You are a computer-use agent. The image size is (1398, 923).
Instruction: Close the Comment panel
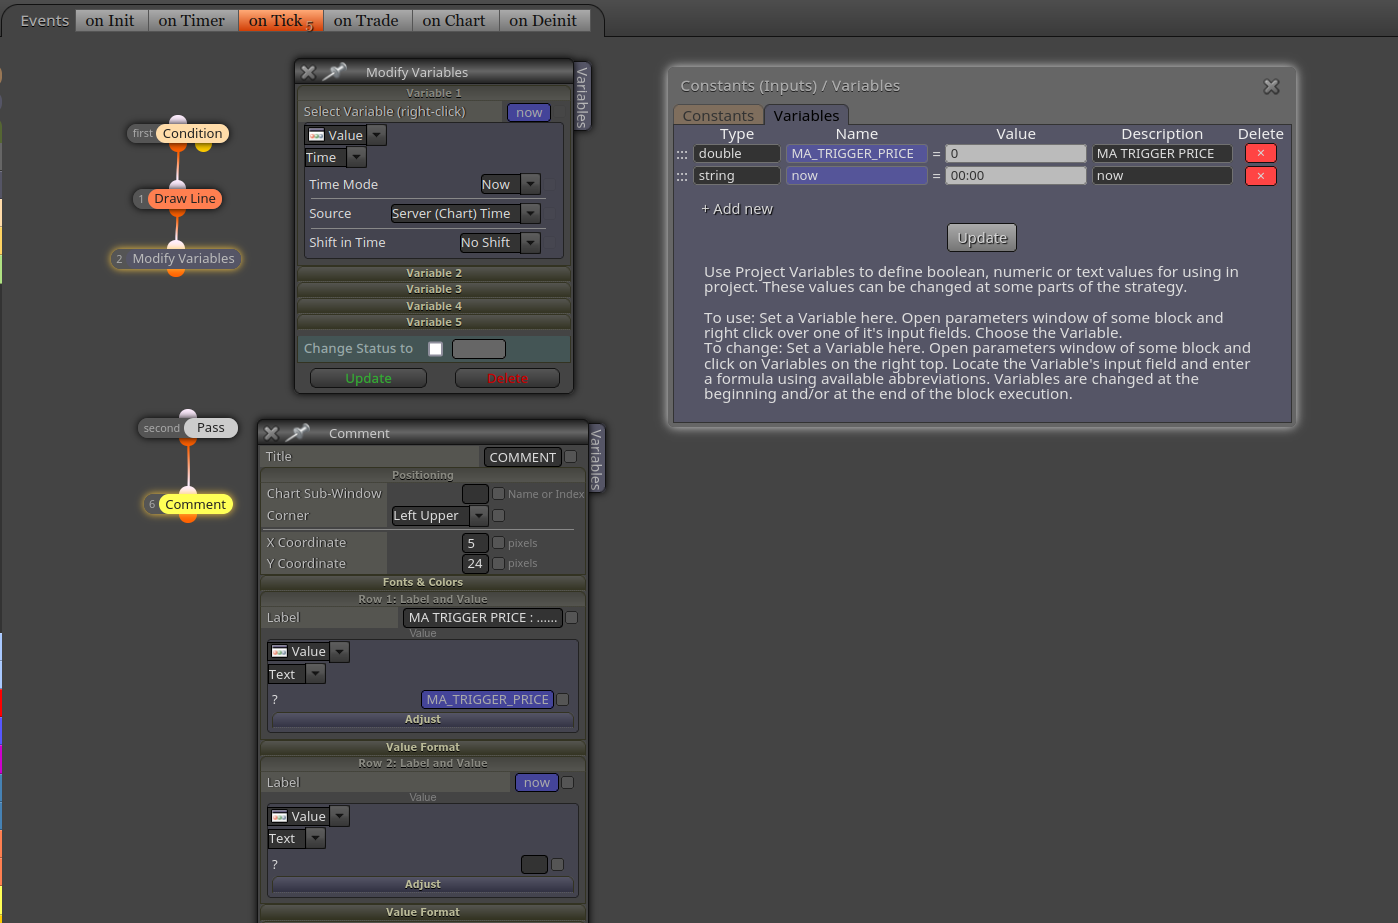coord(271,433)
